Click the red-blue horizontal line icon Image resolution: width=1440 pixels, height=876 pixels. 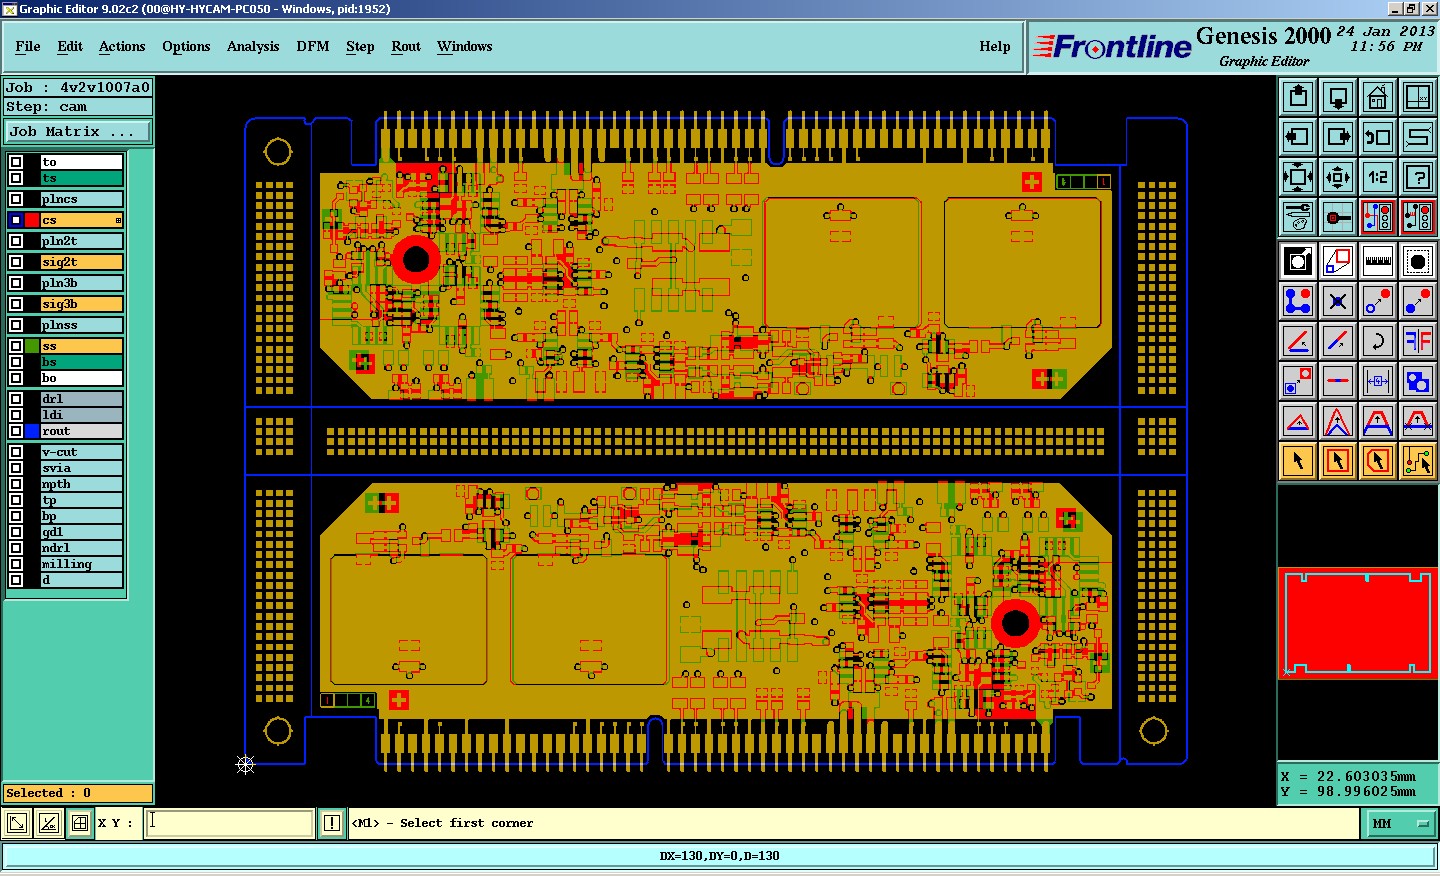pos(1338,381)
